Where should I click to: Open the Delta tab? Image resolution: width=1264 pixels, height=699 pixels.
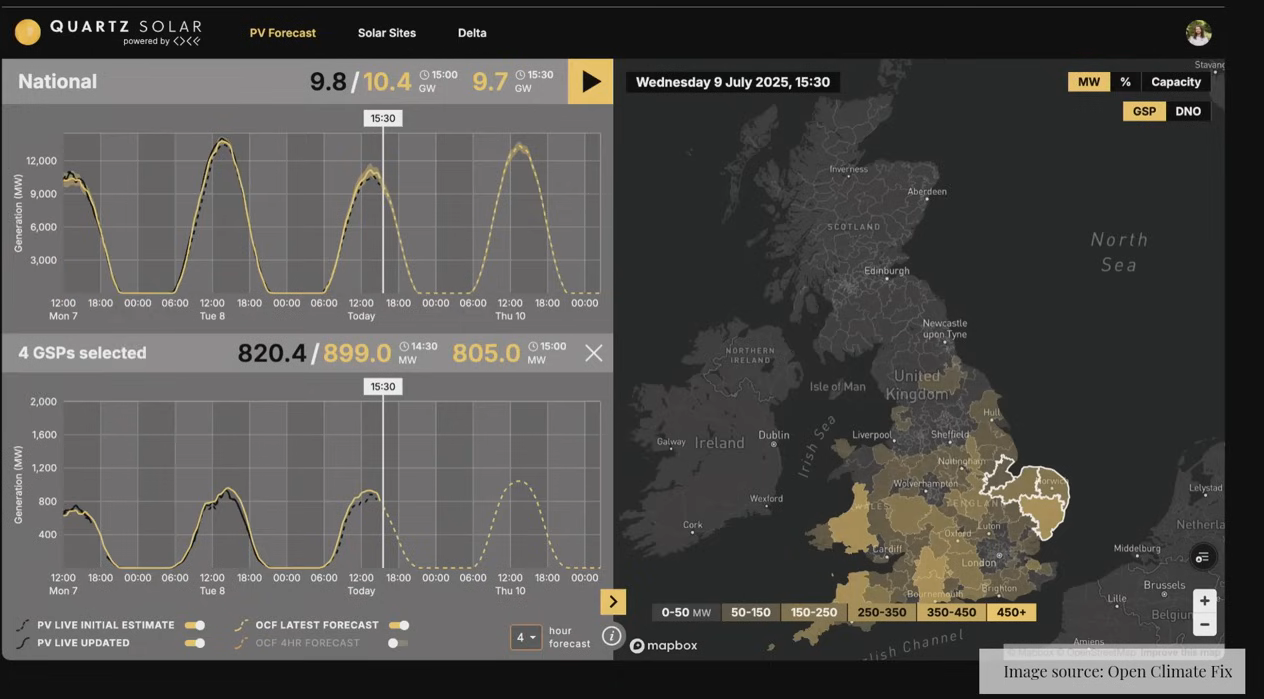pos(472,33)
